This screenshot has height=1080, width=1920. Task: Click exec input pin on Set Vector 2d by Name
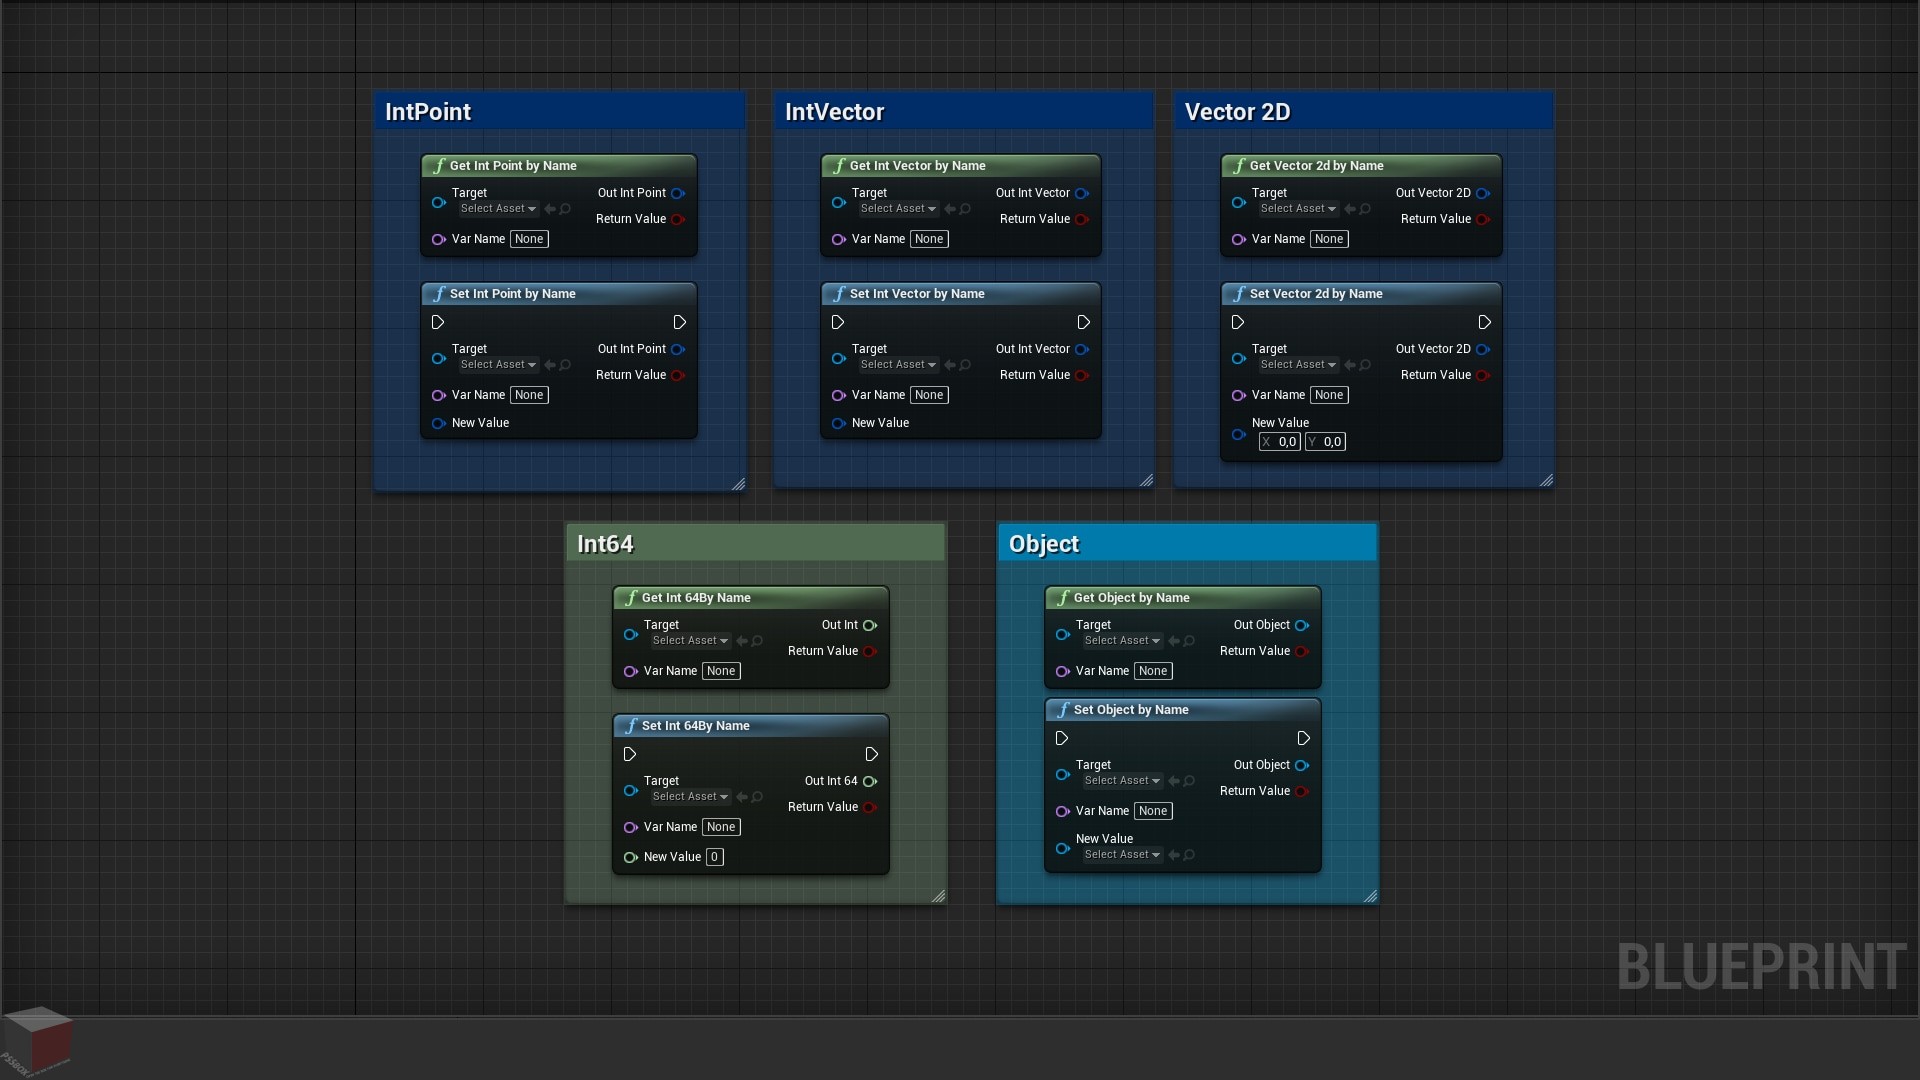pos(1237,322)
